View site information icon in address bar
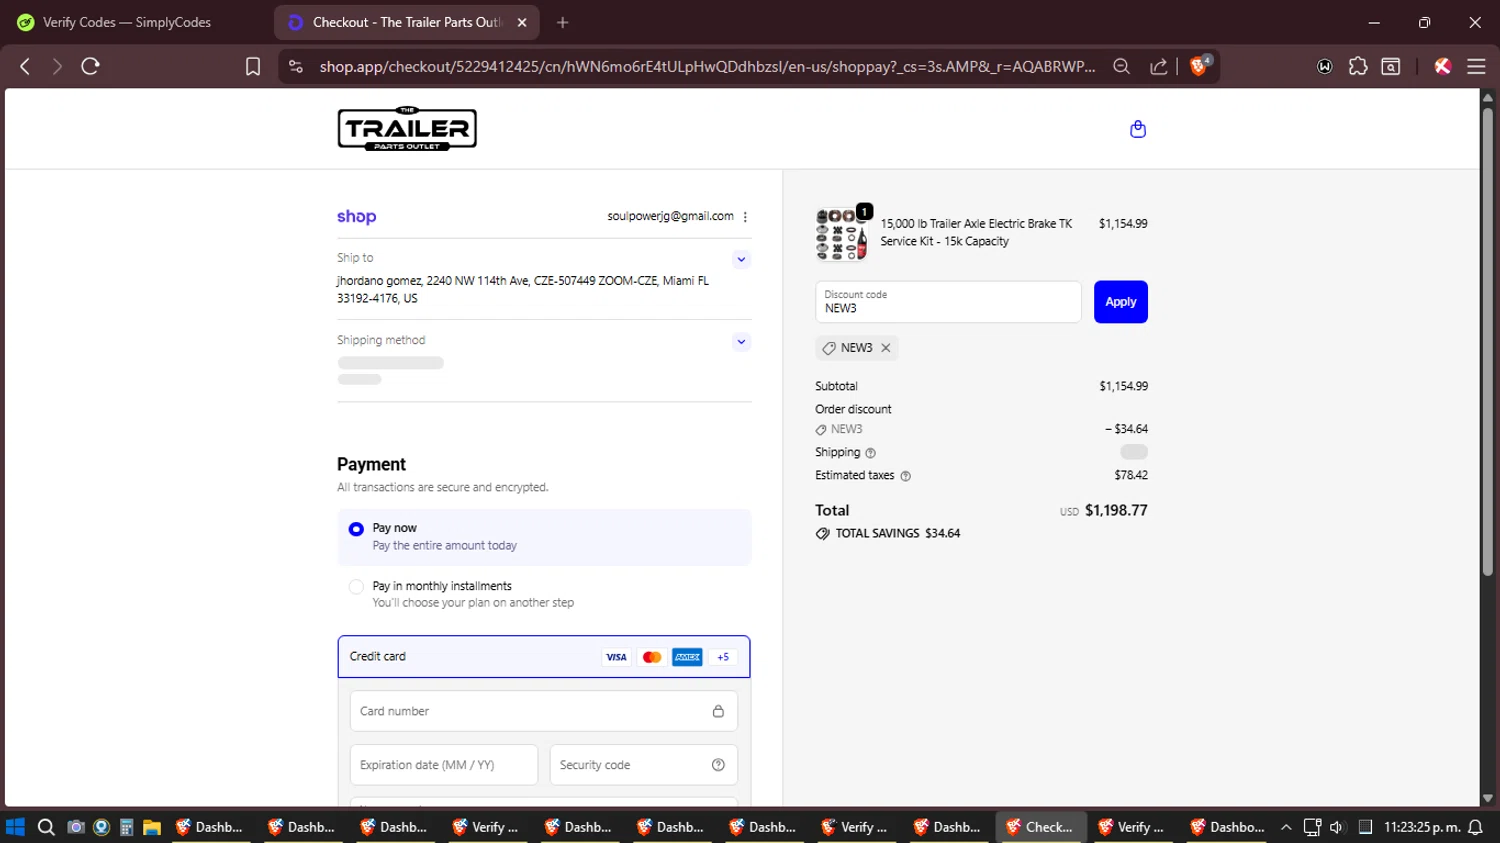1500x843 pixels. 295,66
